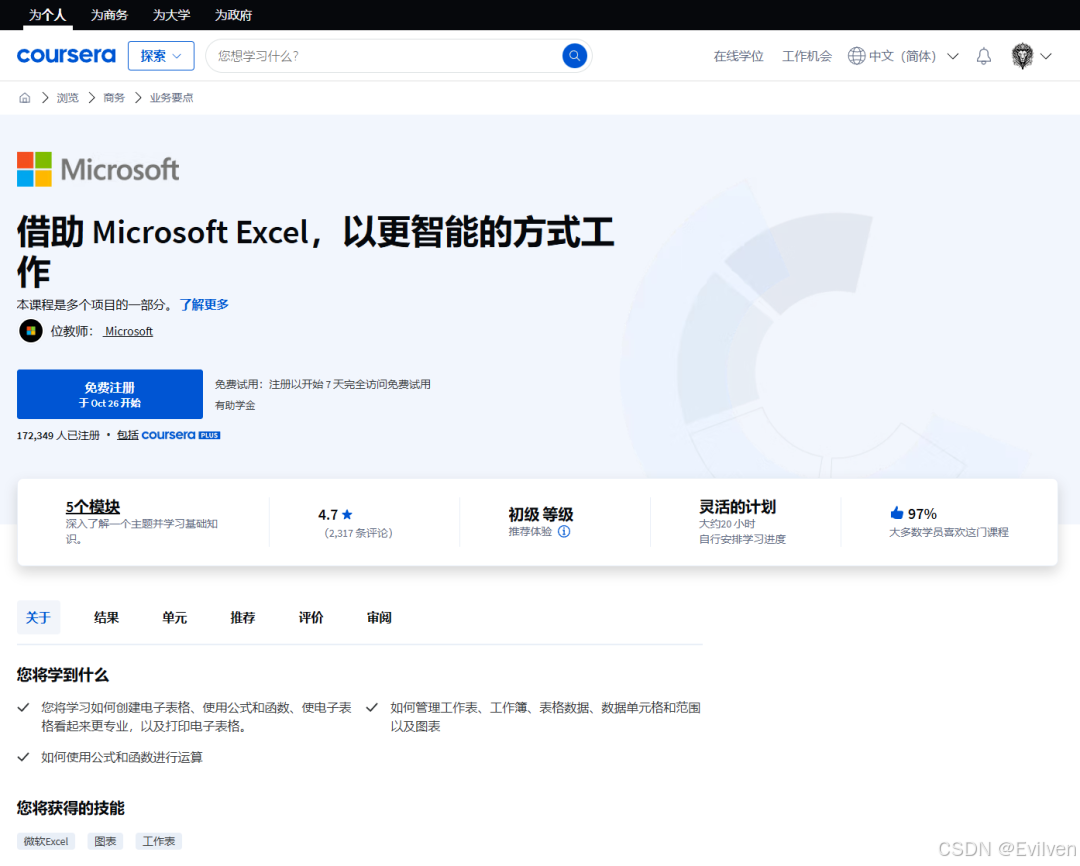The height and width of the screenshot is (866, 1080).
Task: Click the 172,349 人已注册 text
Action: [59, 435]
